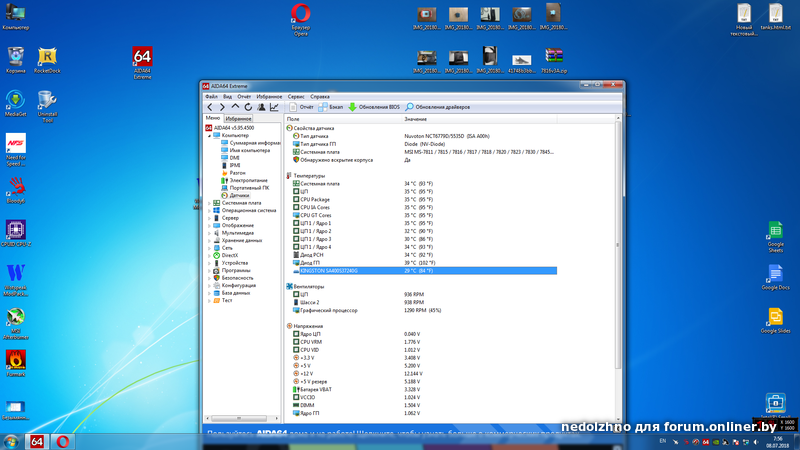800x450 pixels.
Task: Open the Отчёт menu in menu bar
Action: coord(244,96)
